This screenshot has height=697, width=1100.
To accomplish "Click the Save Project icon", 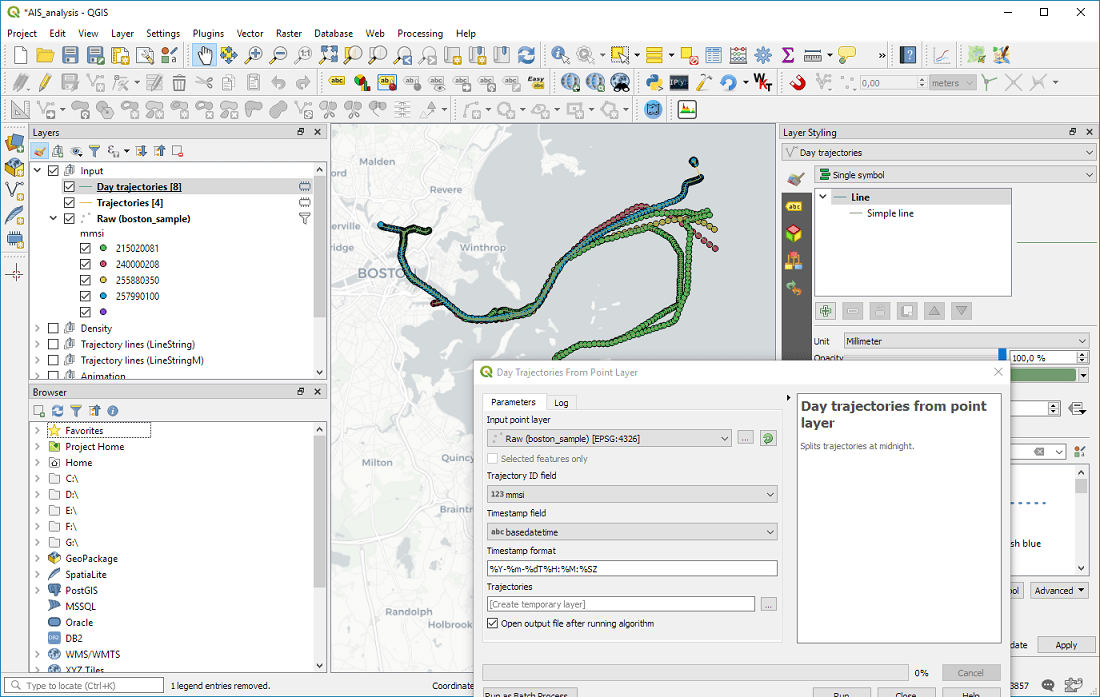I will (x=70, y=55).
